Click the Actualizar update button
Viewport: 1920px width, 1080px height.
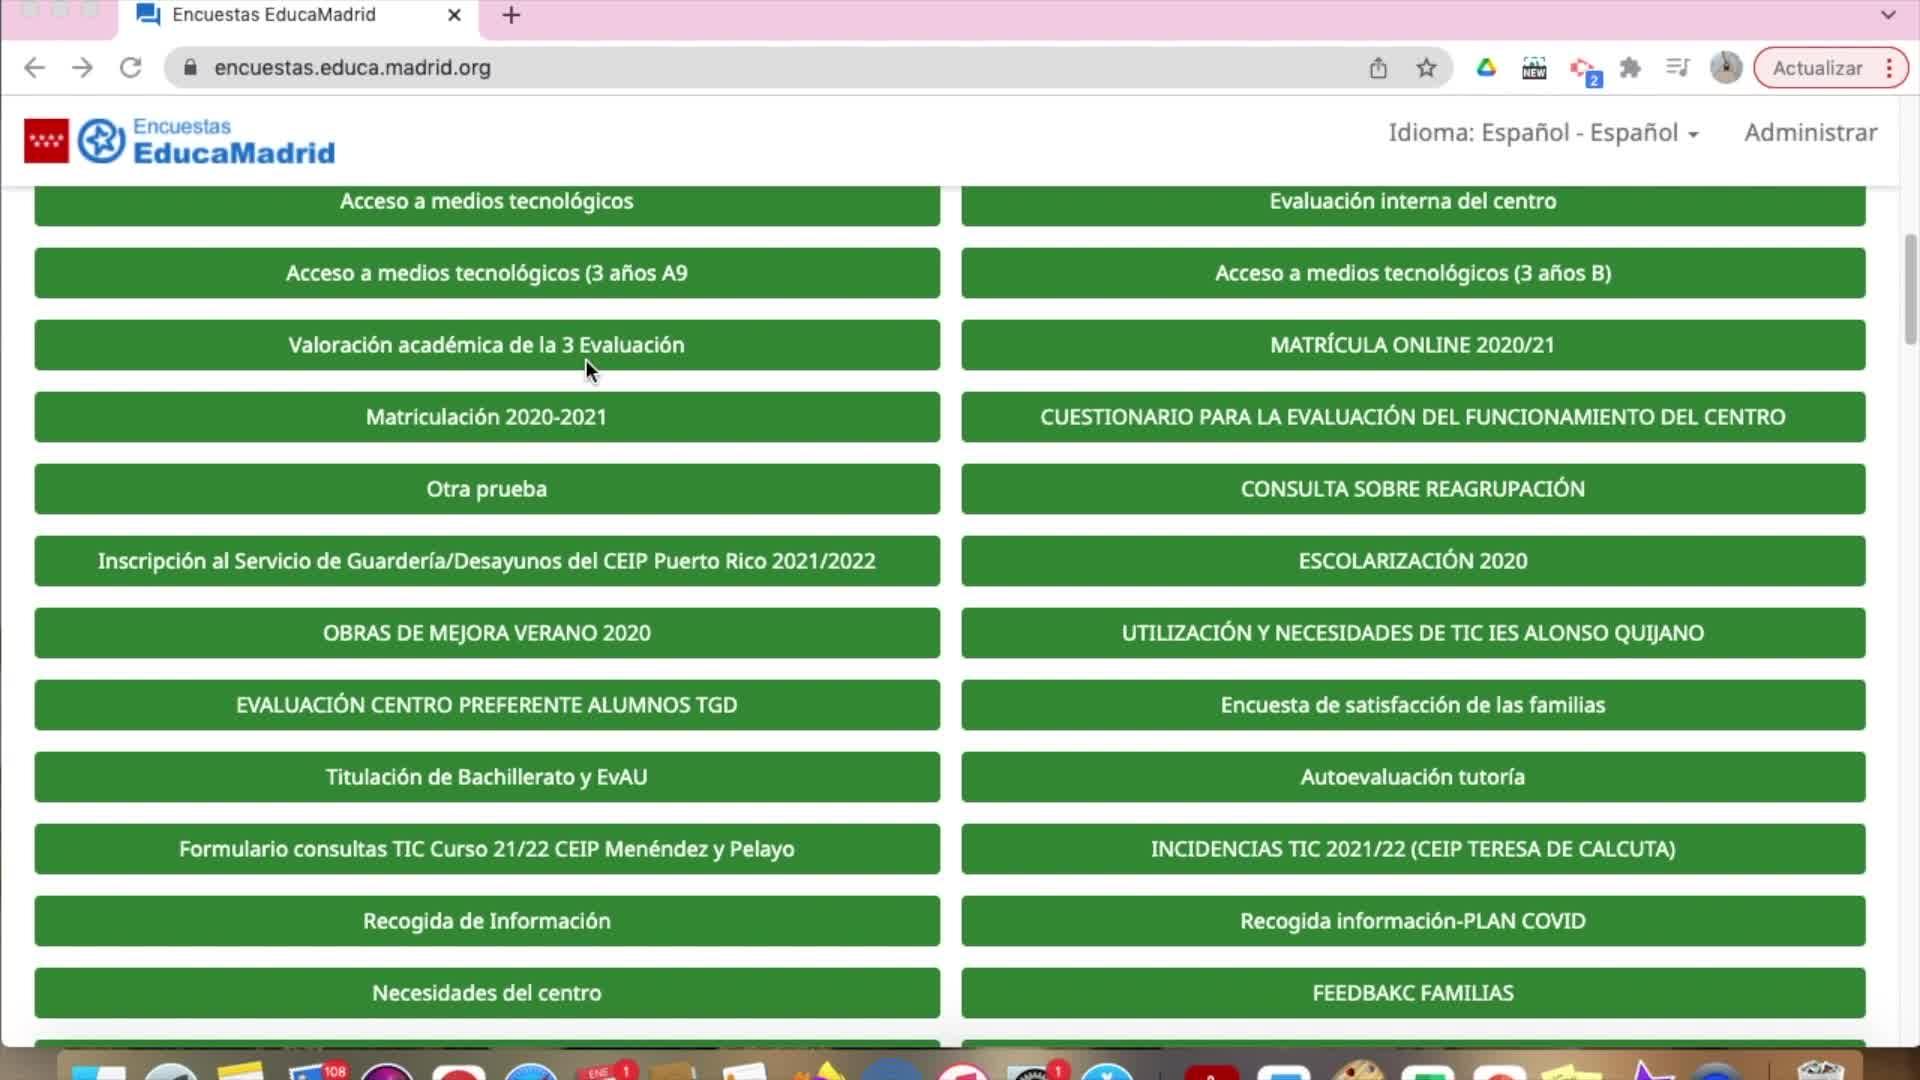coord(1816,68)
